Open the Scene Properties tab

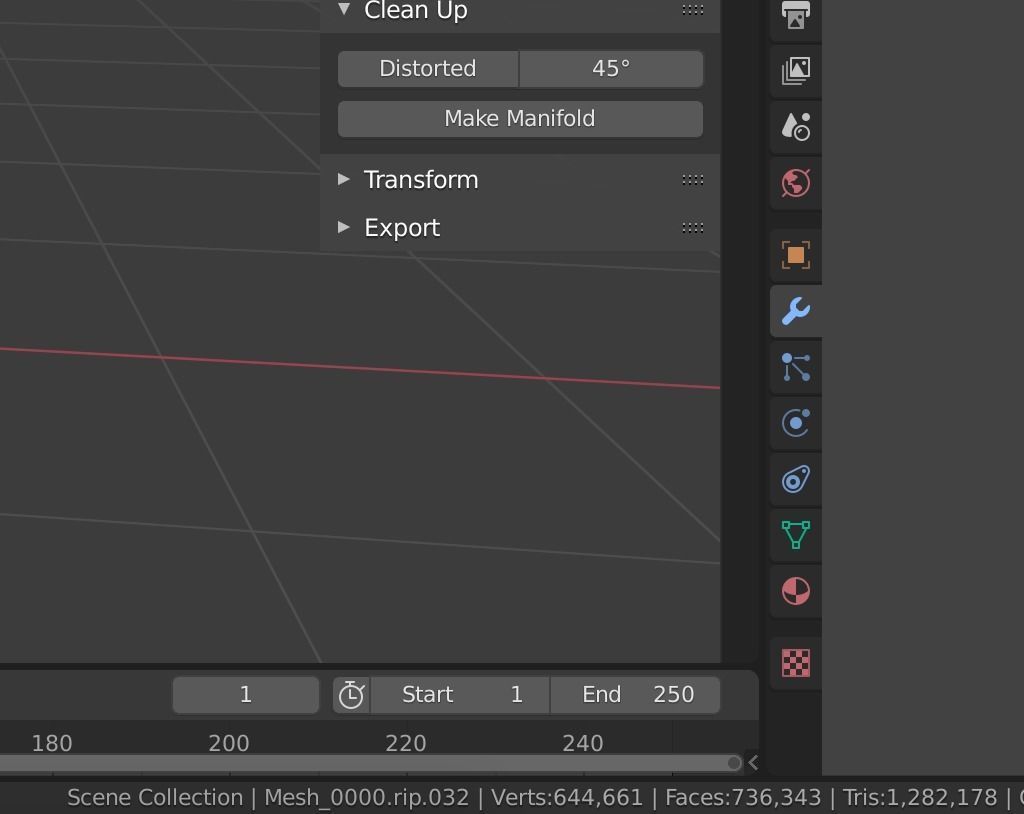[795, 126]
